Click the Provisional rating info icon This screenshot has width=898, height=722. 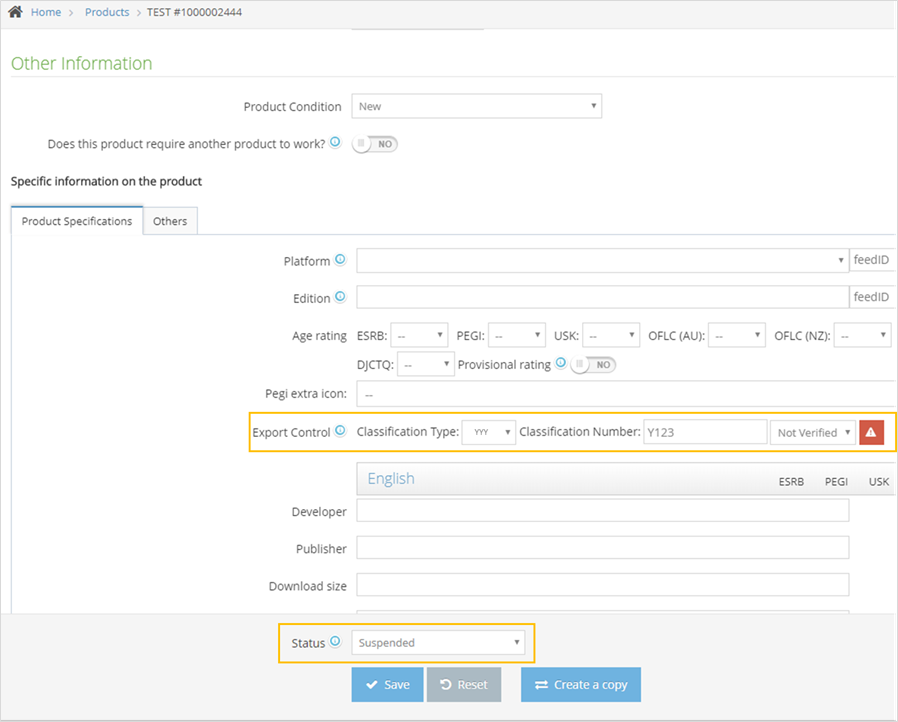click(x=561, y=364)
